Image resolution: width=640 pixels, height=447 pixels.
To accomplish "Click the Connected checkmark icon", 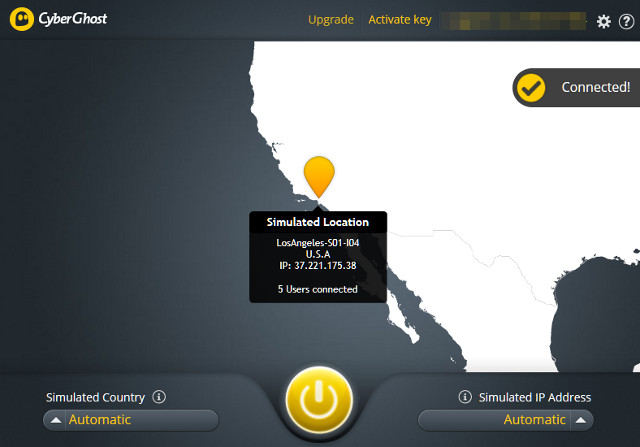I will [531, 87].
